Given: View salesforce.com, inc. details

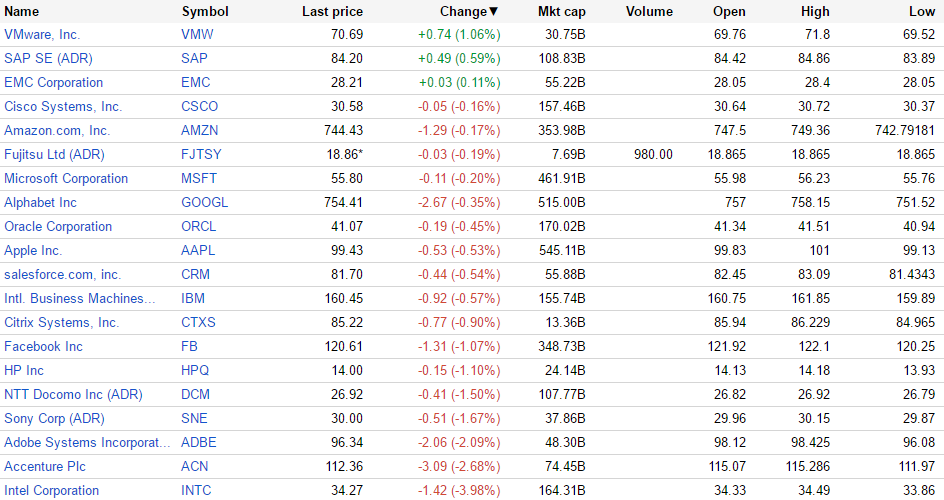Looking at the screenshot, I should (x=62, y=275).
